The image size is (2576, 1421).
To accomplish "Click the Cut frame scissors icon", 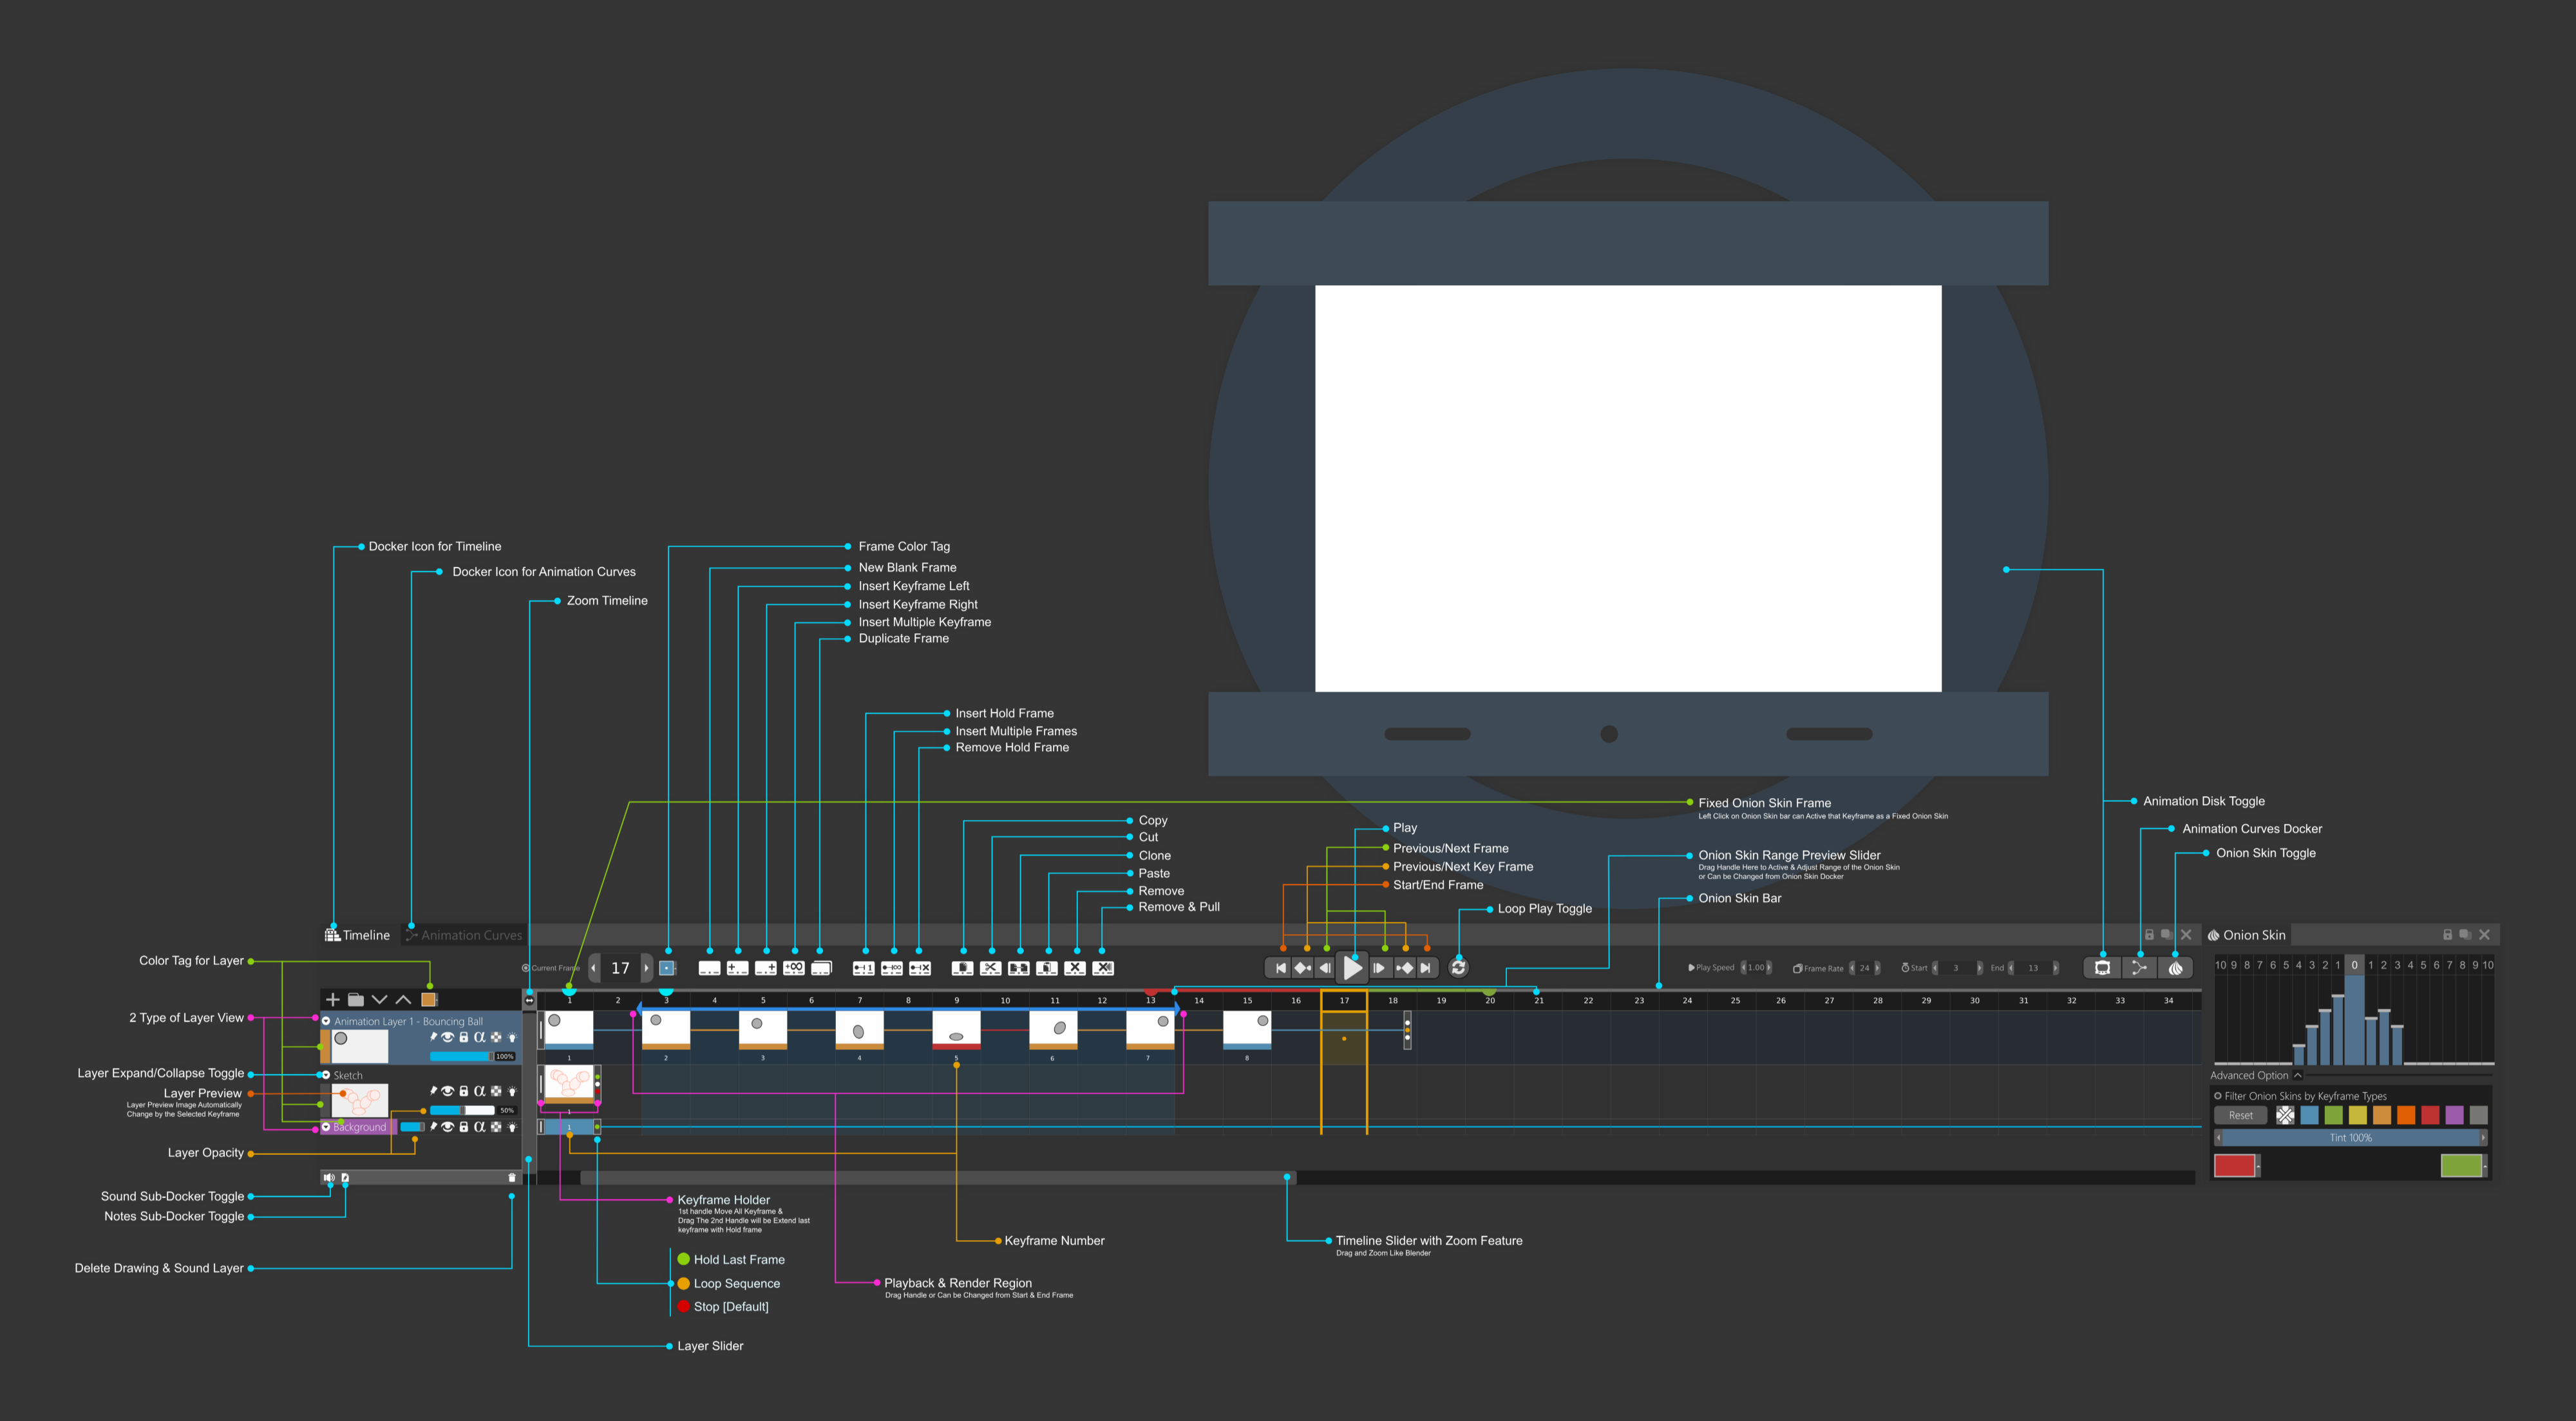I will tap(990, 968).
